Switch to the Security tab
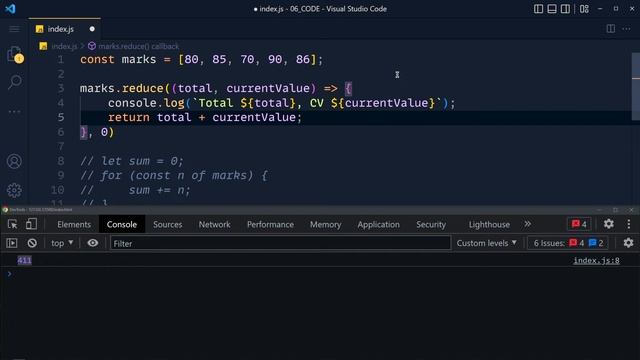Image resolution: width=640 pixels, height=360 pixels. coord(431,224)
